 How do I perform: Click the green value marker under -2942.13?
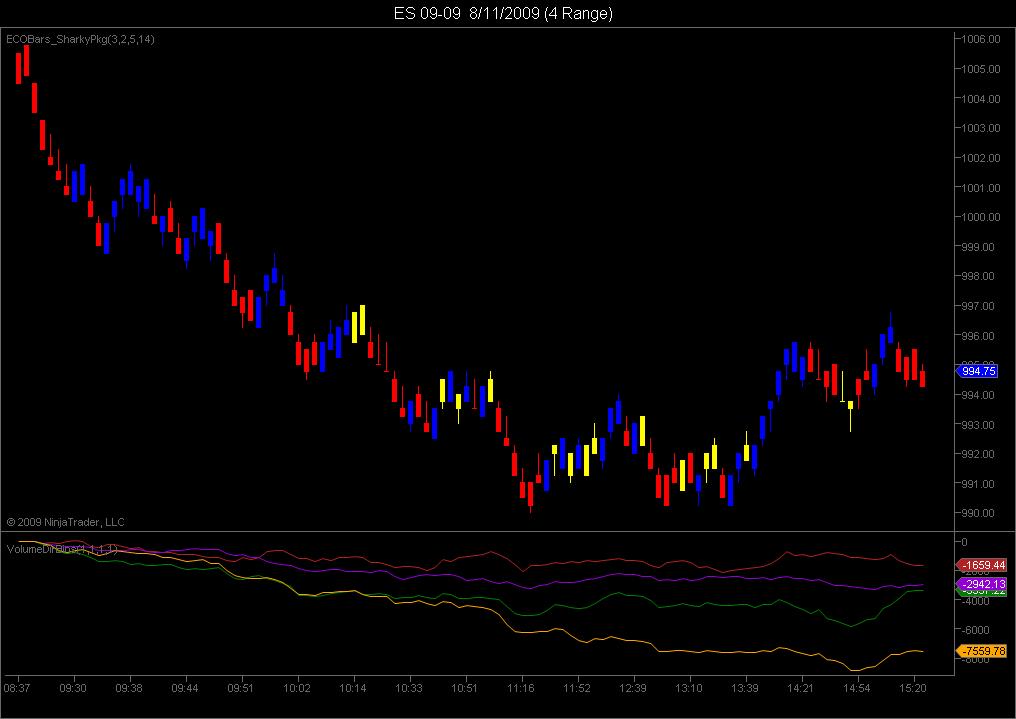pos(982,593)
